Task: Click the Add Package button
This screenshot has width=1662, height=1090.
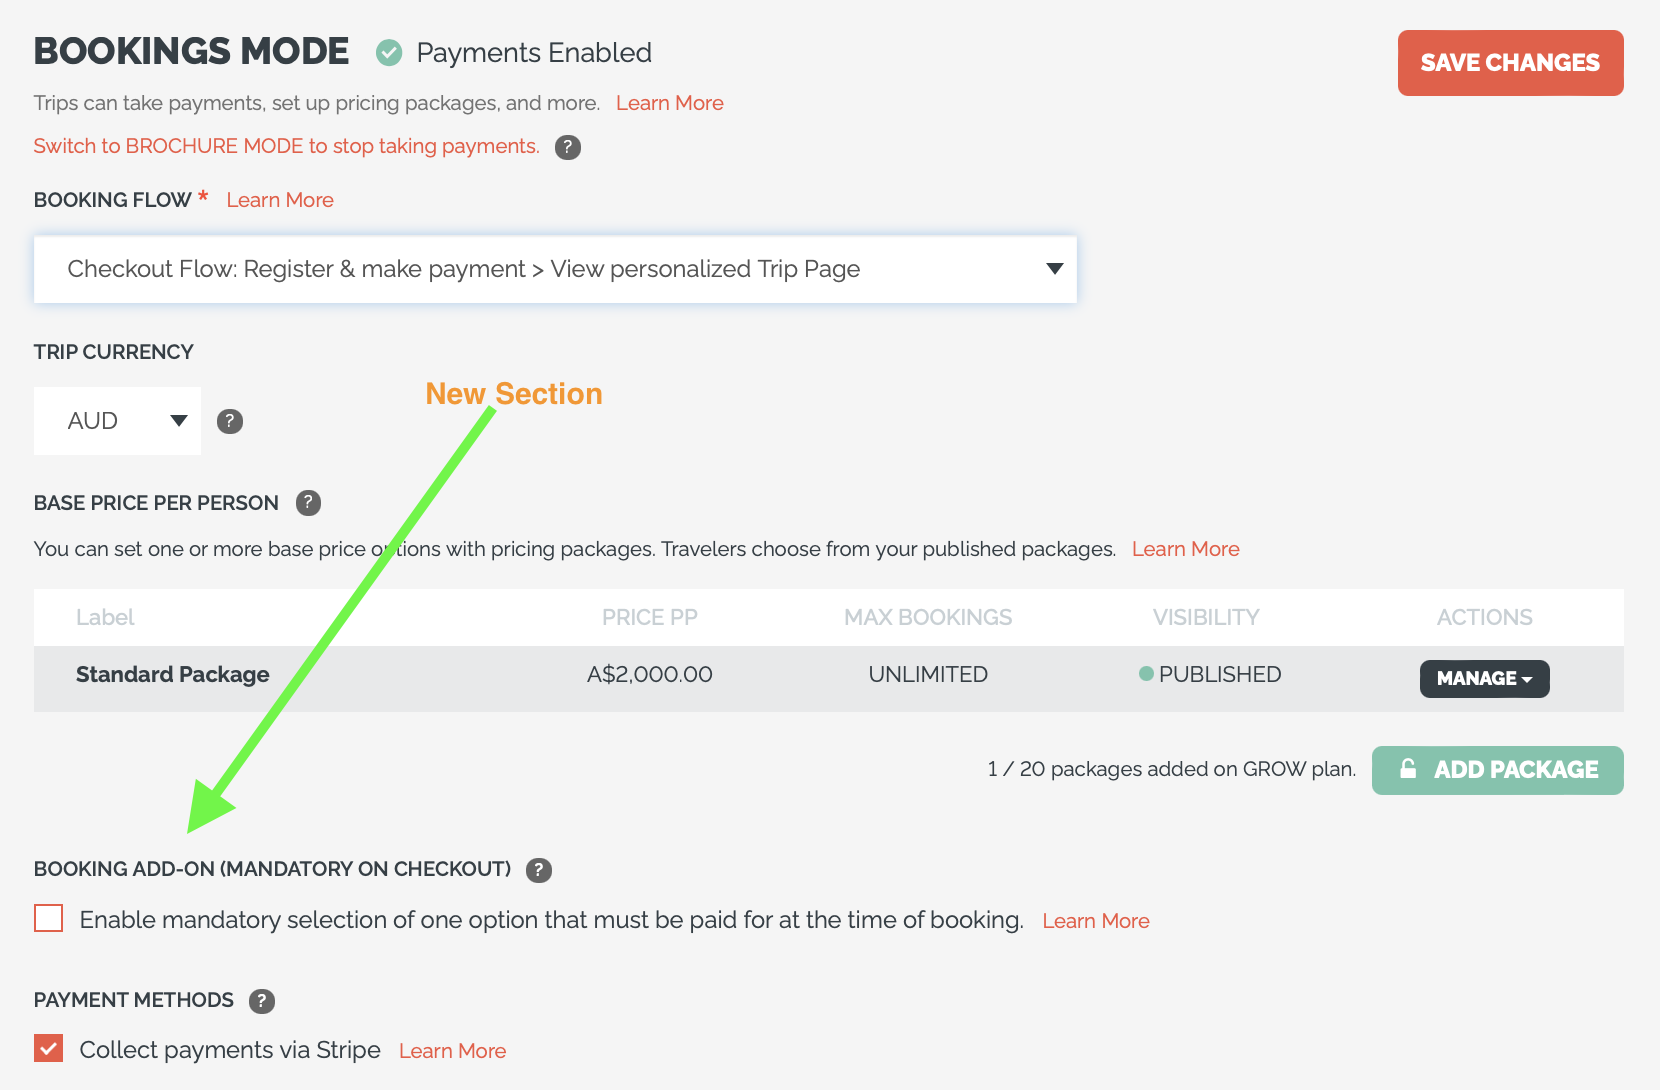Action: 1497,769
